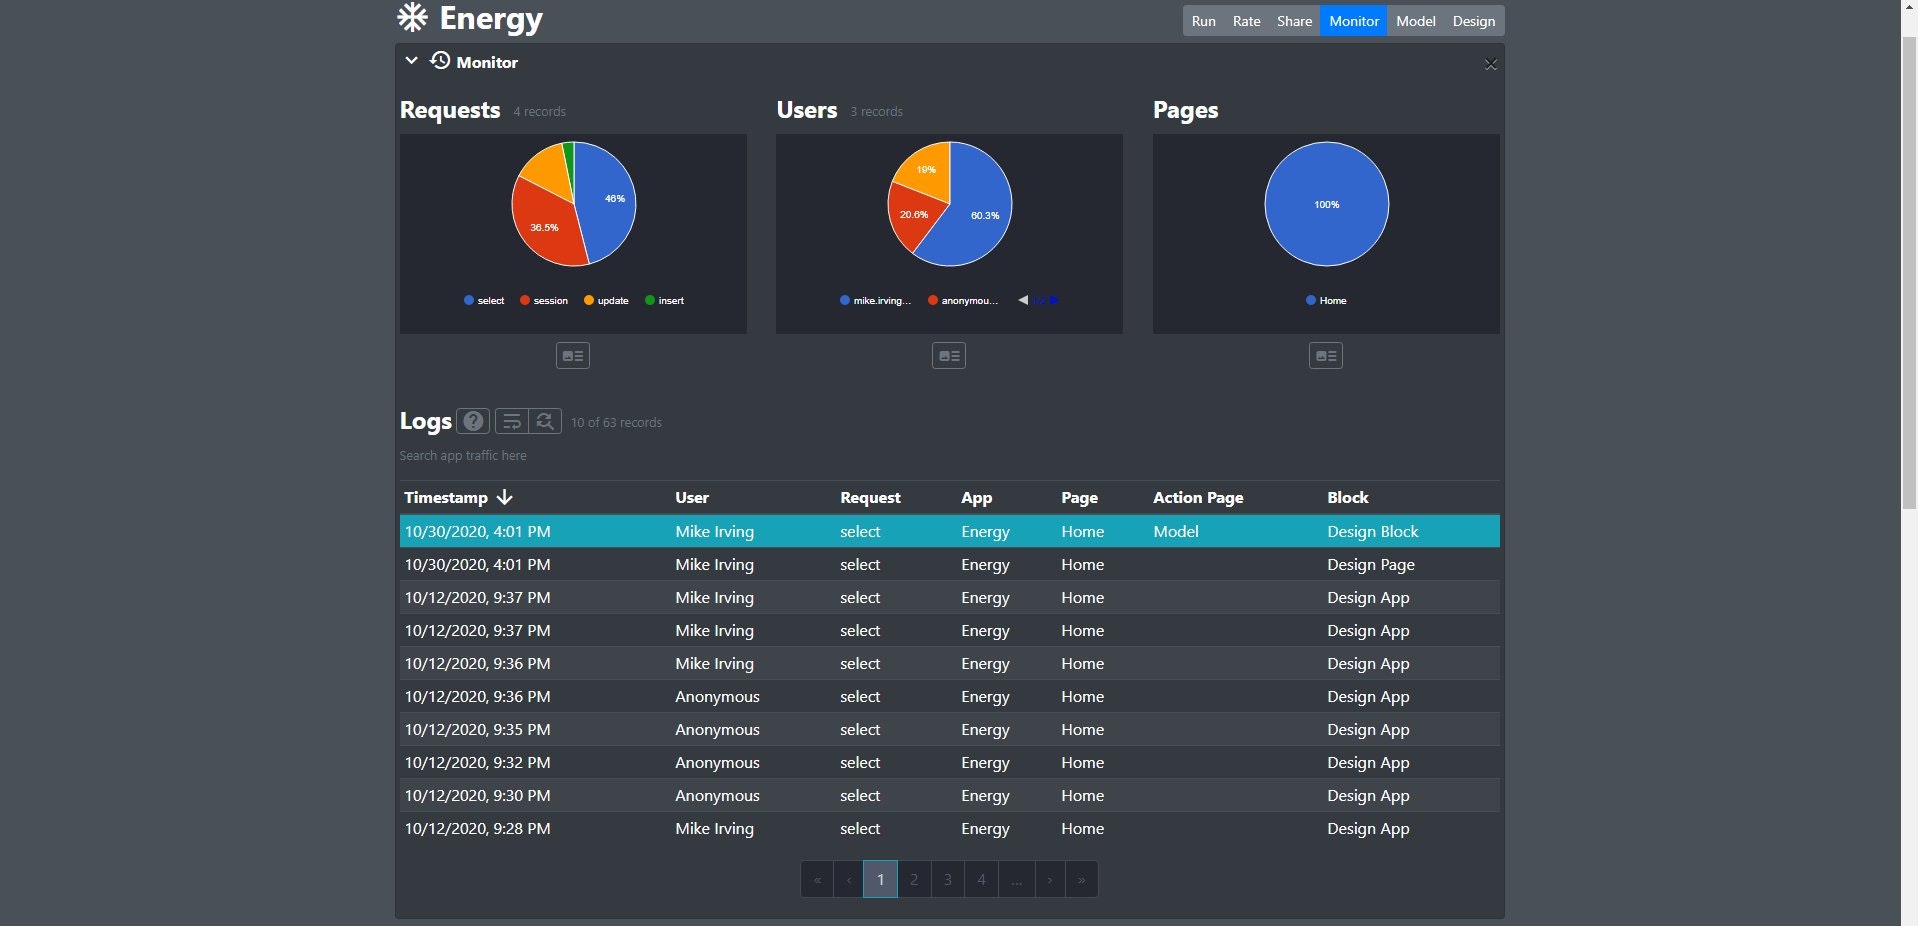Screen dimensions: 1920x926
Task: Sort logs by Block column
Action: click(x=1348, y=498)
